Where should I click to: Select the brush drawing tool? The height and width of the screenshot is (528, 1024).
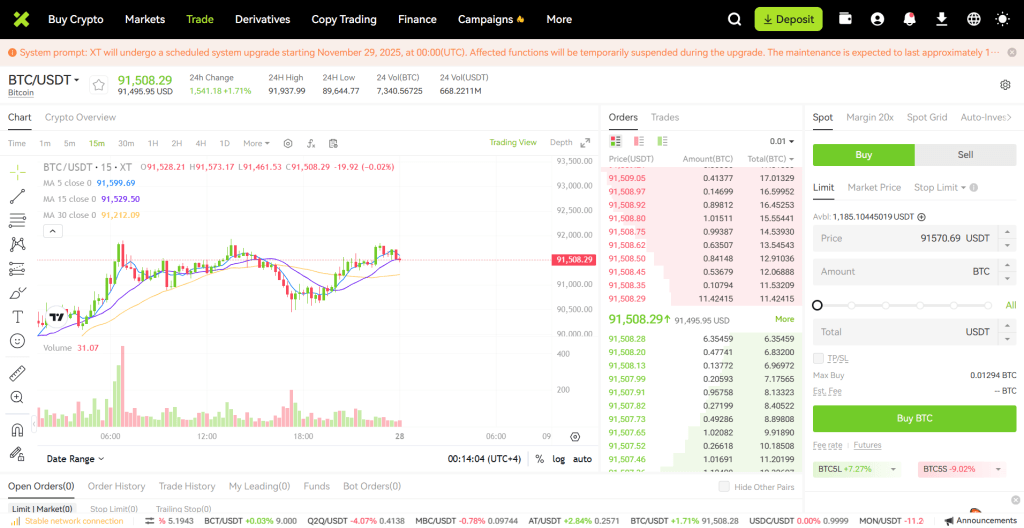click(18, 293)
